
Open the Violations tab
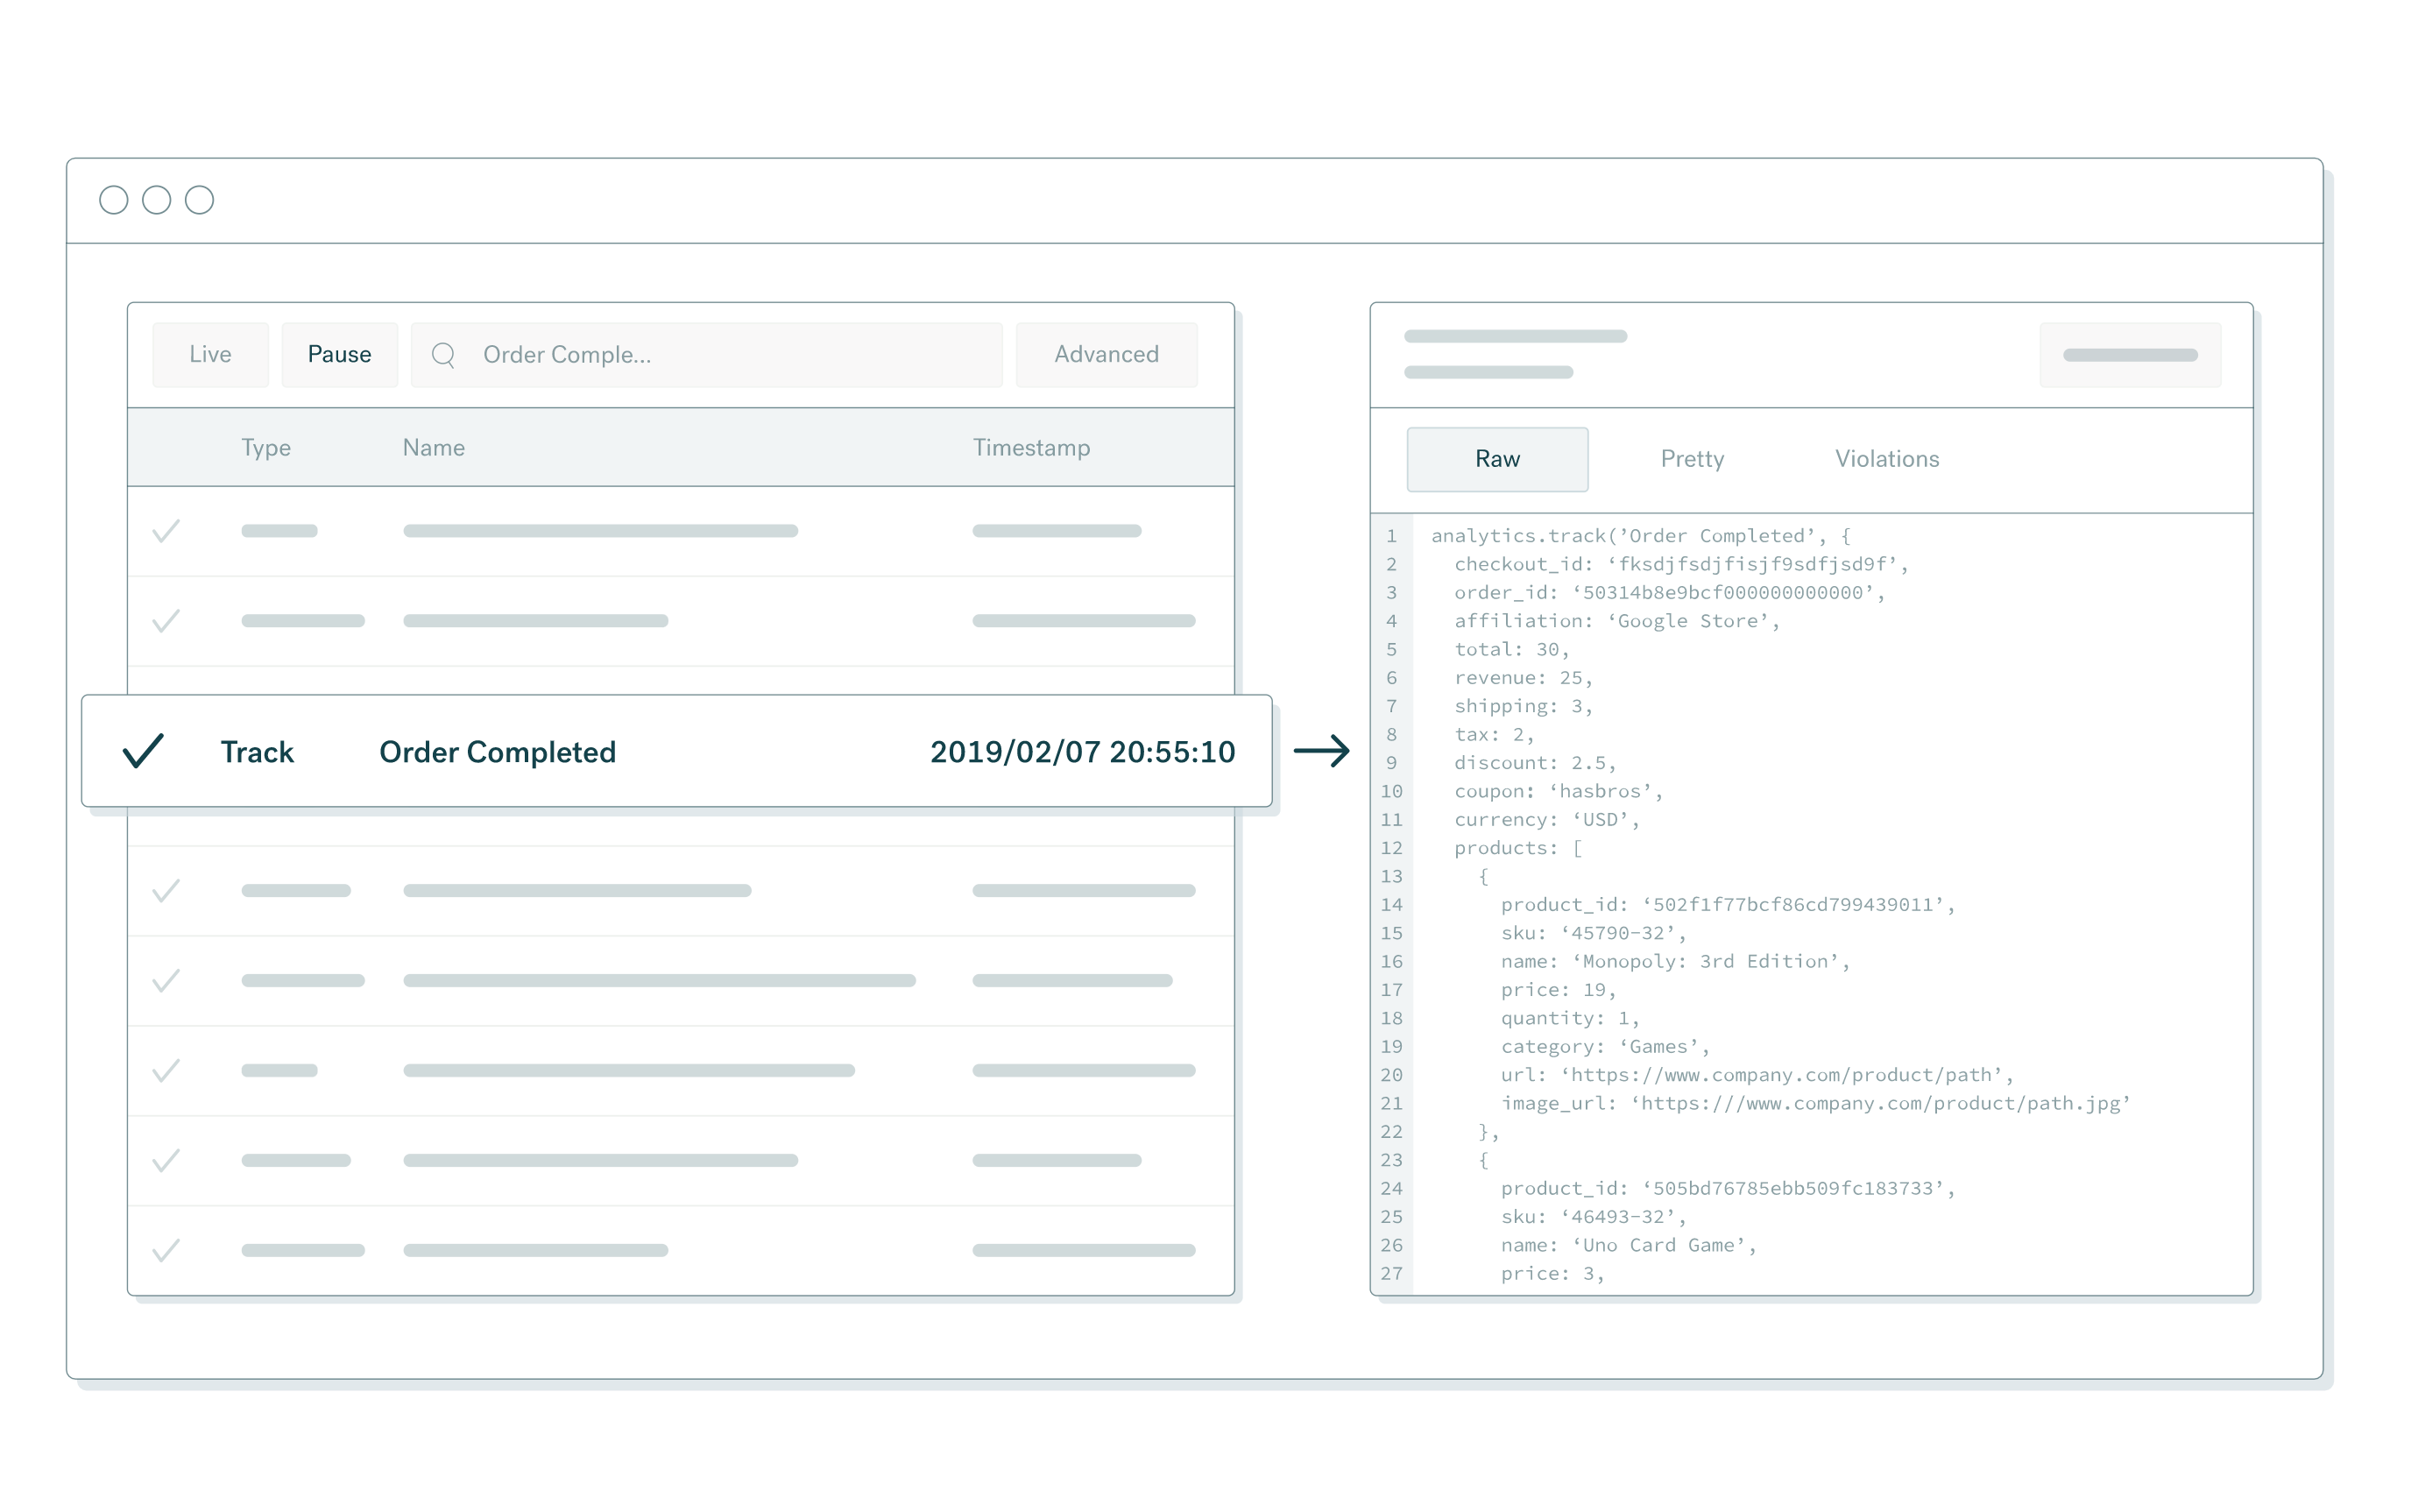pyautogui.click(x=1887, y=459)
